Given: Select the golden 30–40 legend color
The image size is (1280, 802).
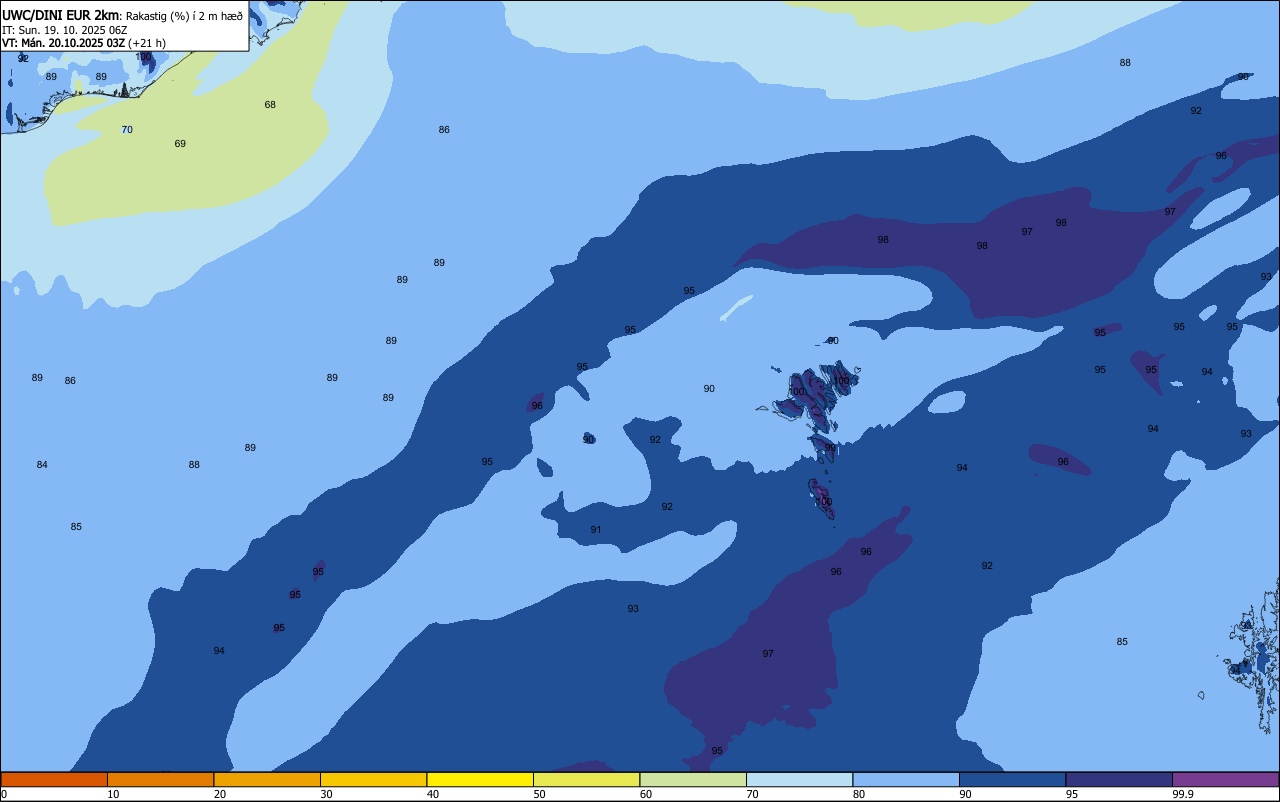Looking at the screenshot, I should (373, 779).
